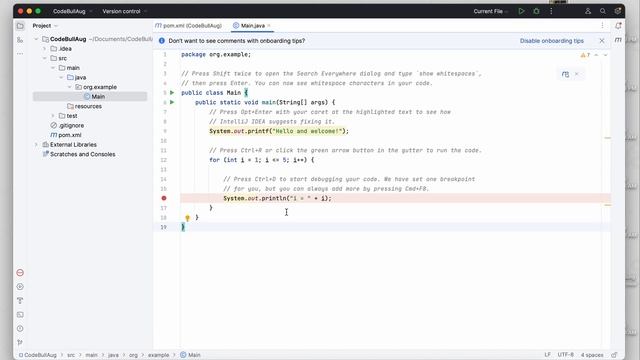Open the toolbar More Actions menu

tap(551, 11)
